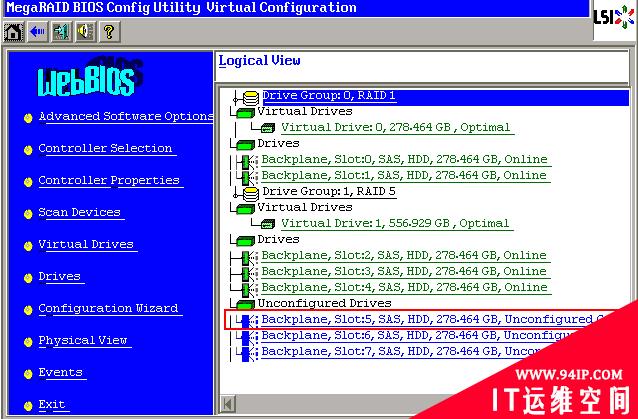This screenshot has height=419, width=638.
Task: Open Advanced Software Options
Action: (x=125, y=117)
